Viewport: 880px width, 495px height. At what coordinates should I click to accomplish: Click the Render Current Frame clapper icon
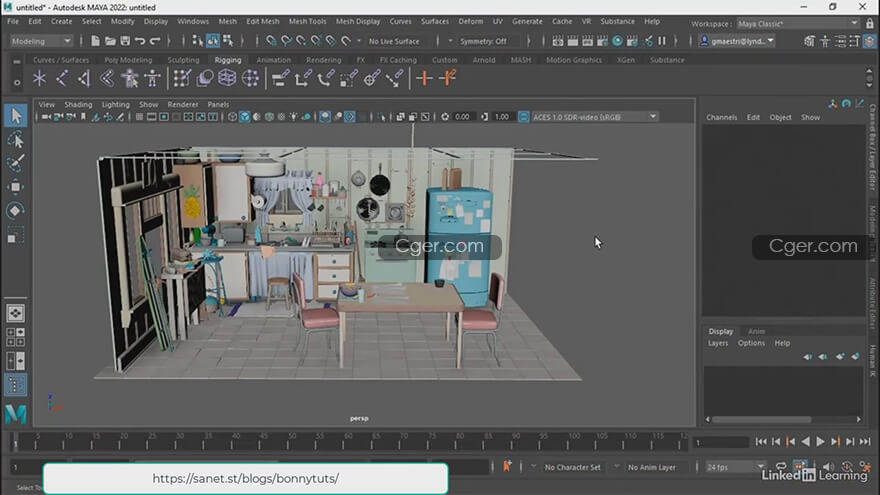tap(572, 41)
